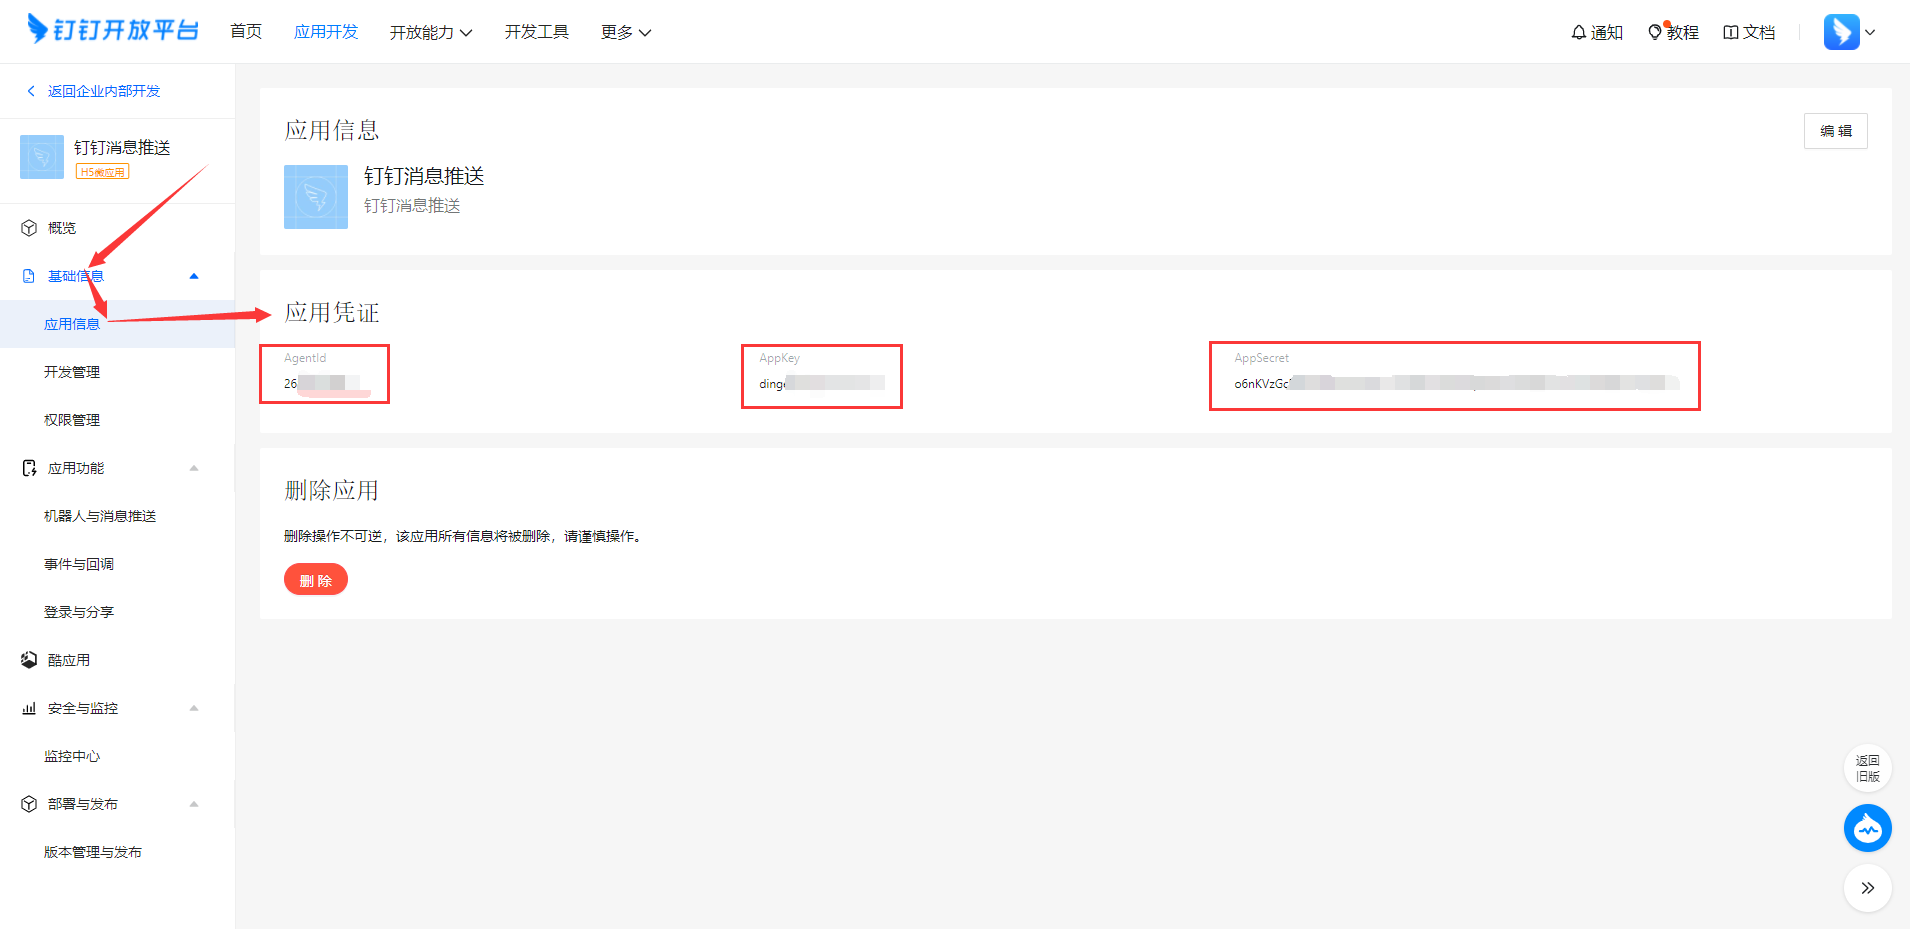Open the 教程 tutorial icon link
This screenshot has height=929, width=1910.
[1673, 32]
